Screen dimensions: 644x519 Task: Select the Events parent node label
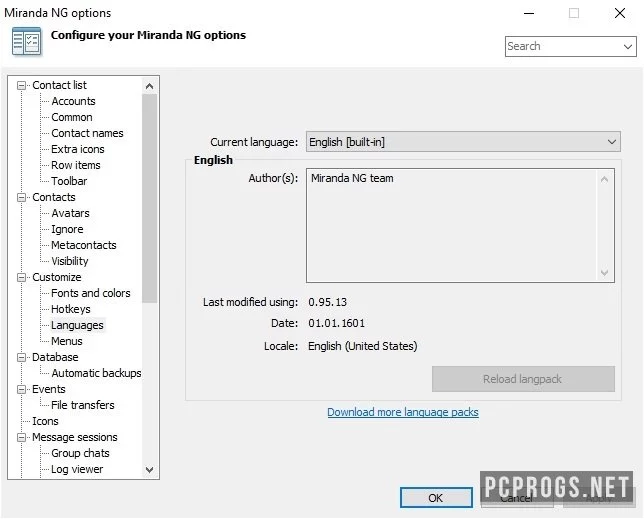click(x=48, y=389)
